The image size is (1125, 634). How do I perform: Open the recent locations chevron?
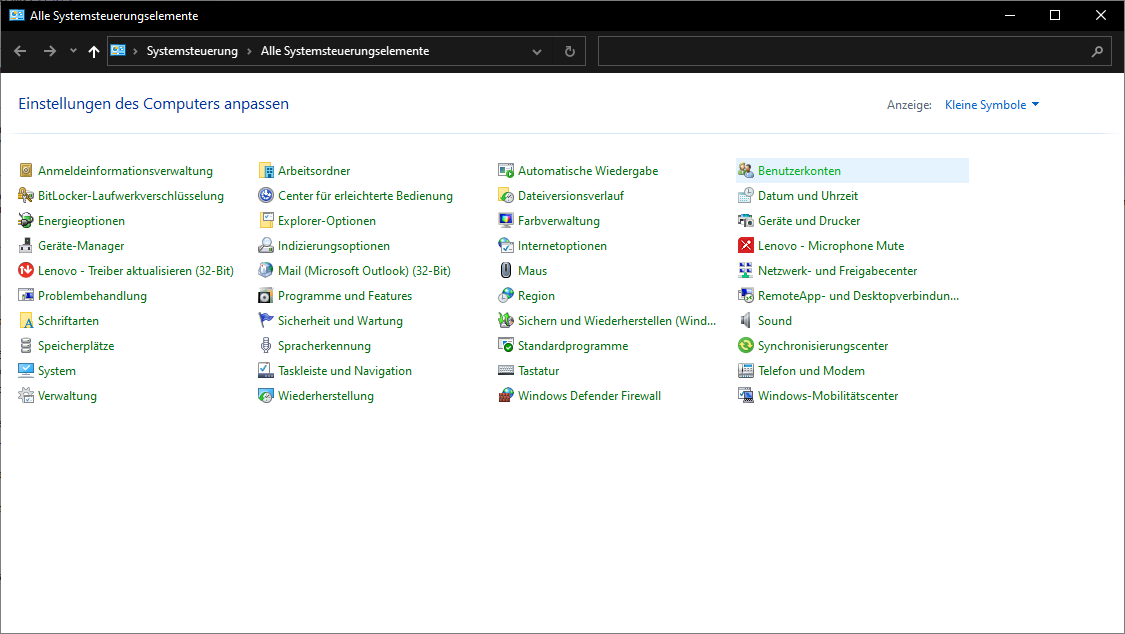(x=73, y=51)
